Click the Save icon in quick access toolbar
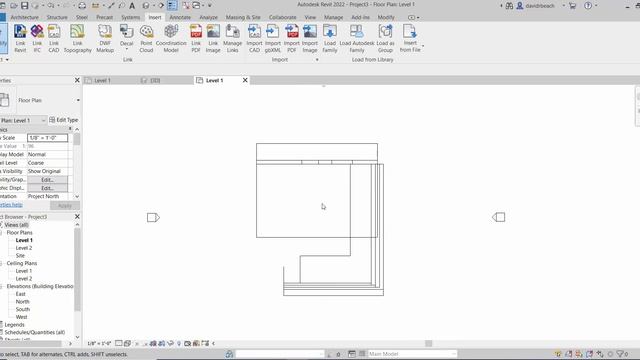 tap(24, 6)
